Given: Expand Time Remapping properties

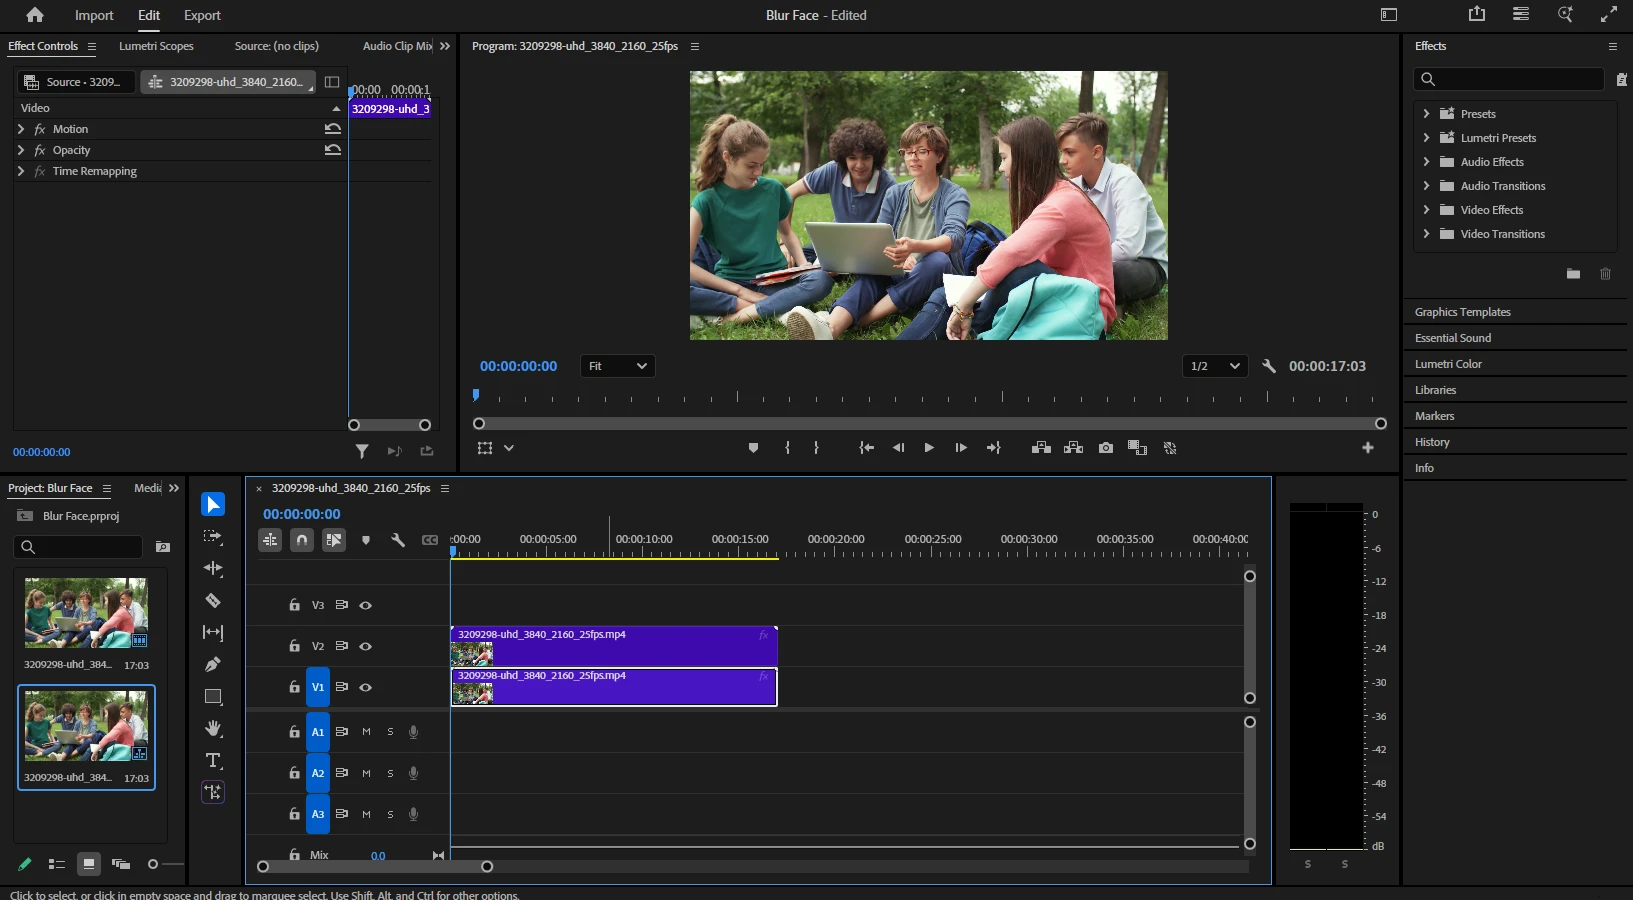Looking at the screenshot, I should tap(21, 171).
